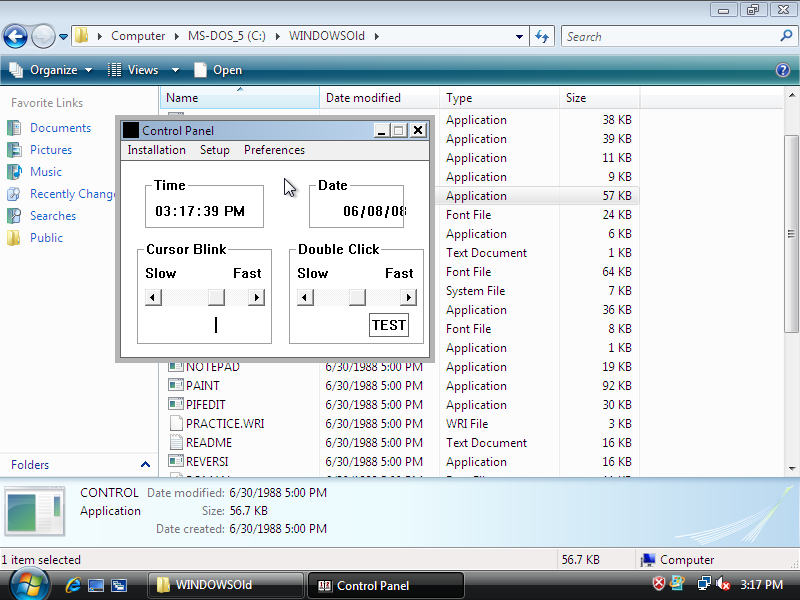Click the Back navigation arrow button
This screenshot has height=600, width=800.
pyautogui.click(x=15, y=37)
